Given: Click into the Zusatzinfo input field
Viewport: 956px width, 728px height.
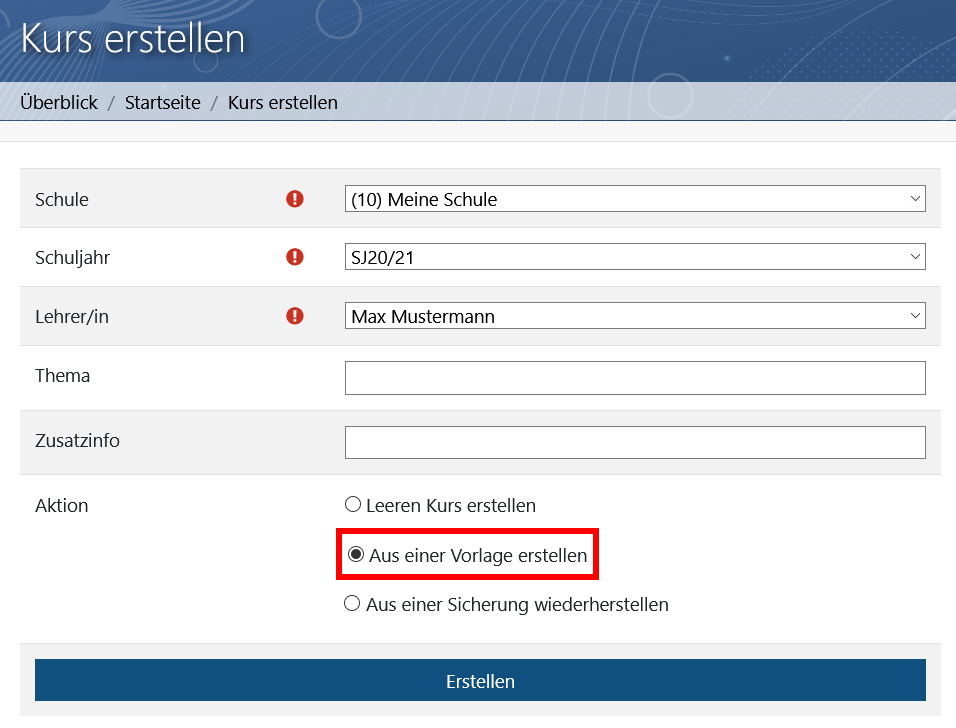Looking at the screenshot, I should 635,441.
